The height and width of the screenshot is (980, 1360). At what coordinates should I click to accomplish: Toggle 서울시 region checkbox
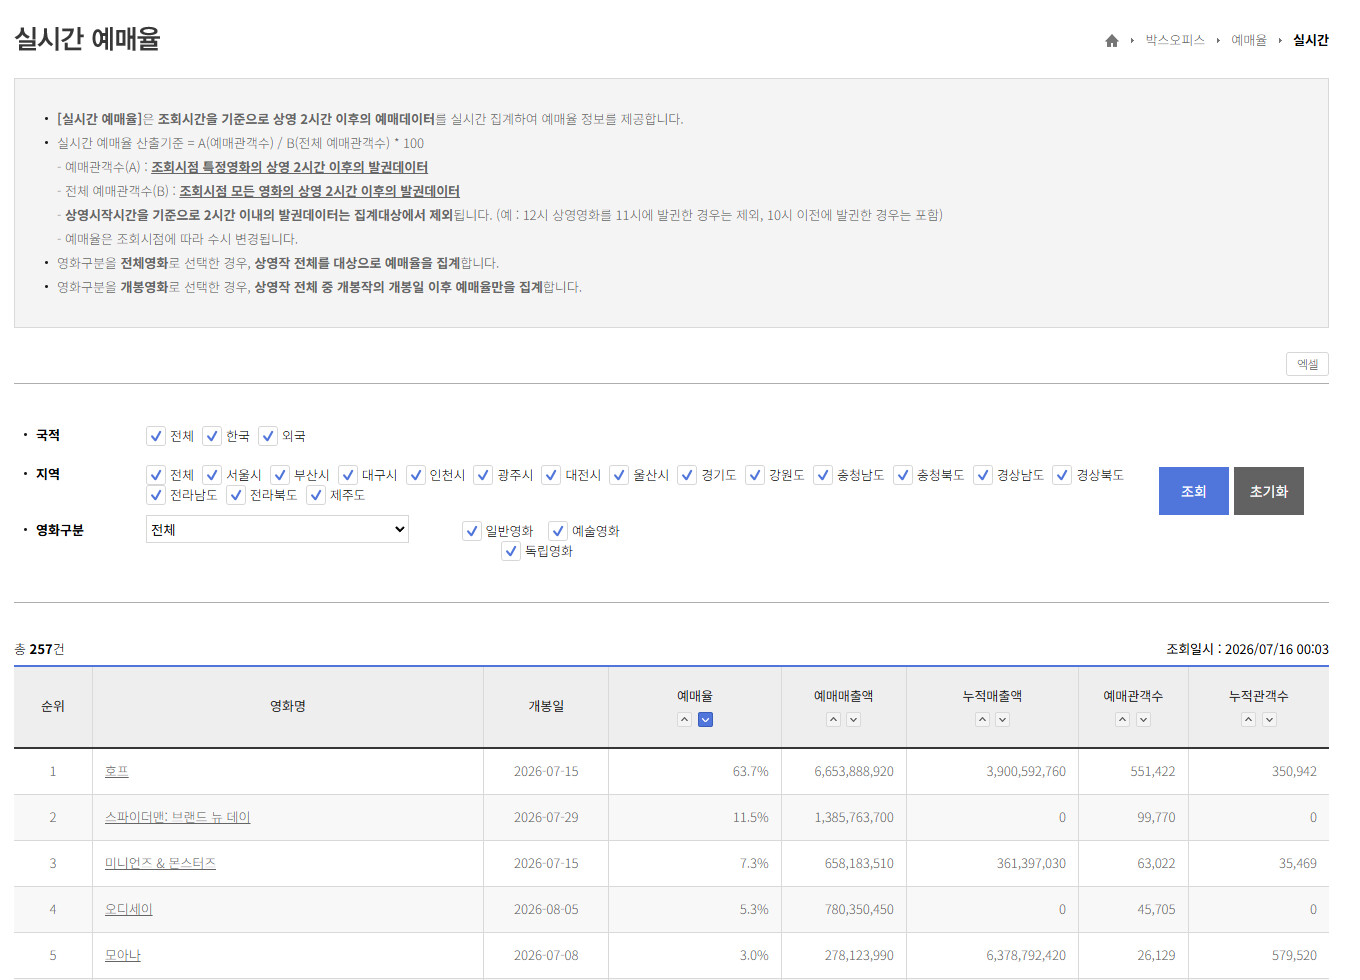[x=212, y=475]
